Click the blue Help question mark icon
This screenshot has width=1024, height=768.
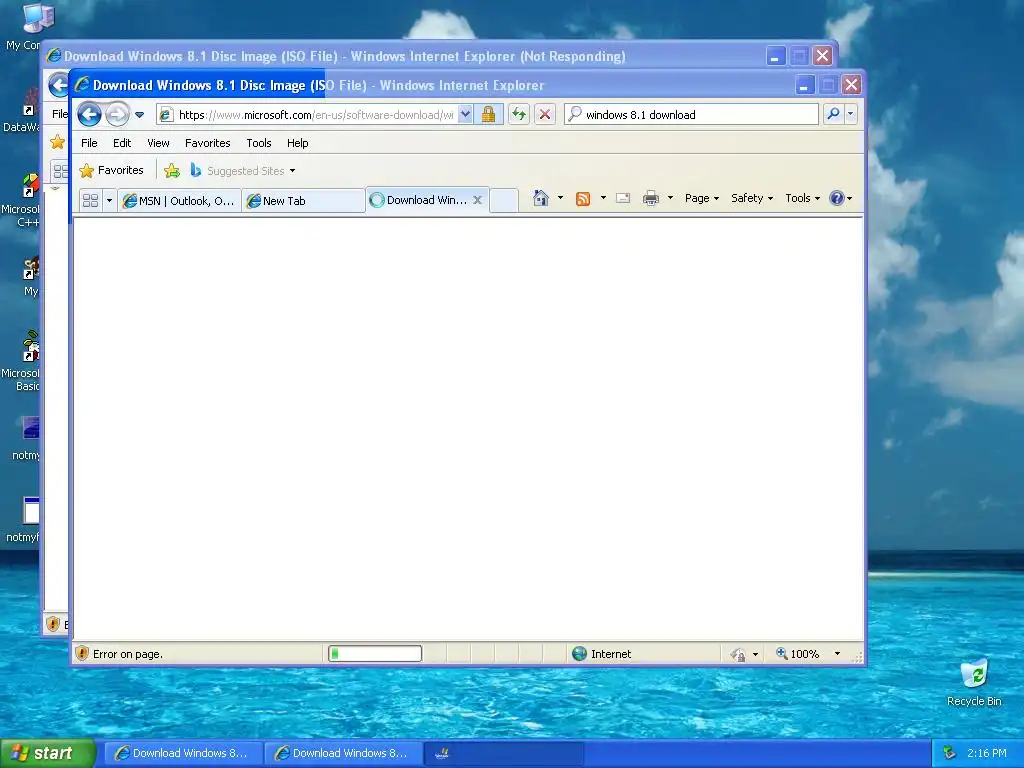[x=837, y=198]
